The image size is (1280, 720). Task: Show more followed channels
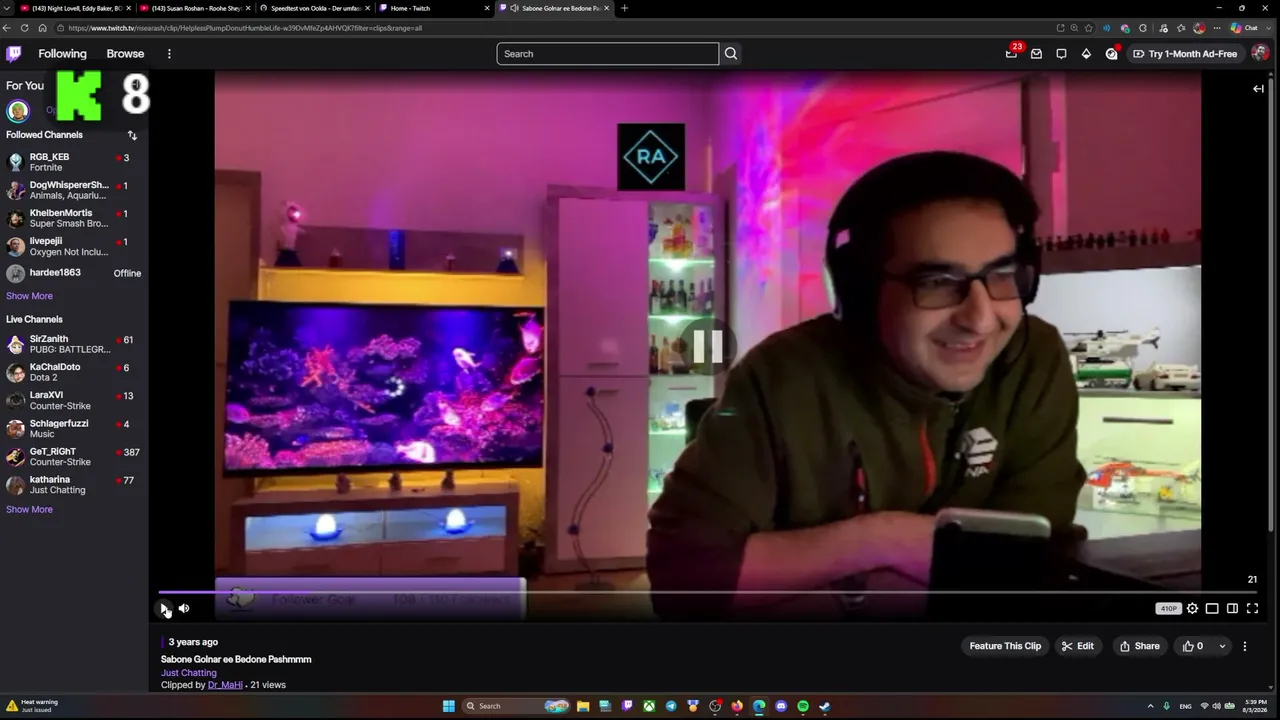pos(29,296)
